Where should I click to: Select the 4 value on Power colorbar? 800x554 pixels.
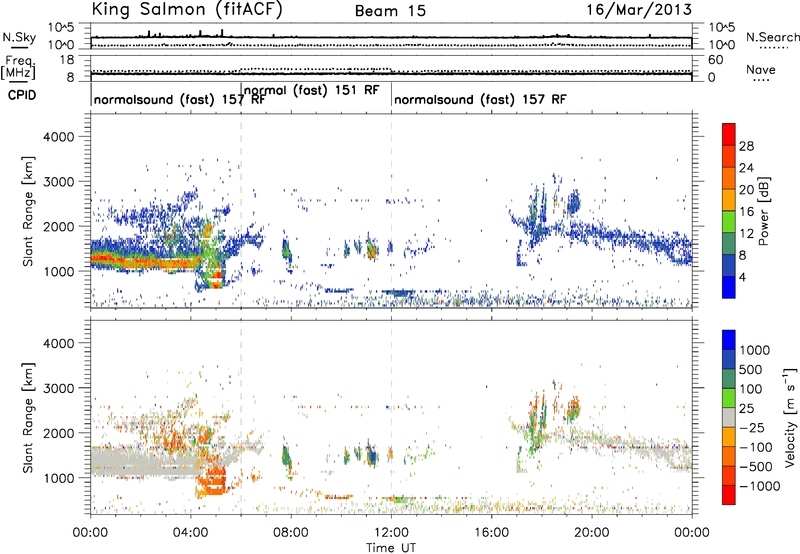743,278
